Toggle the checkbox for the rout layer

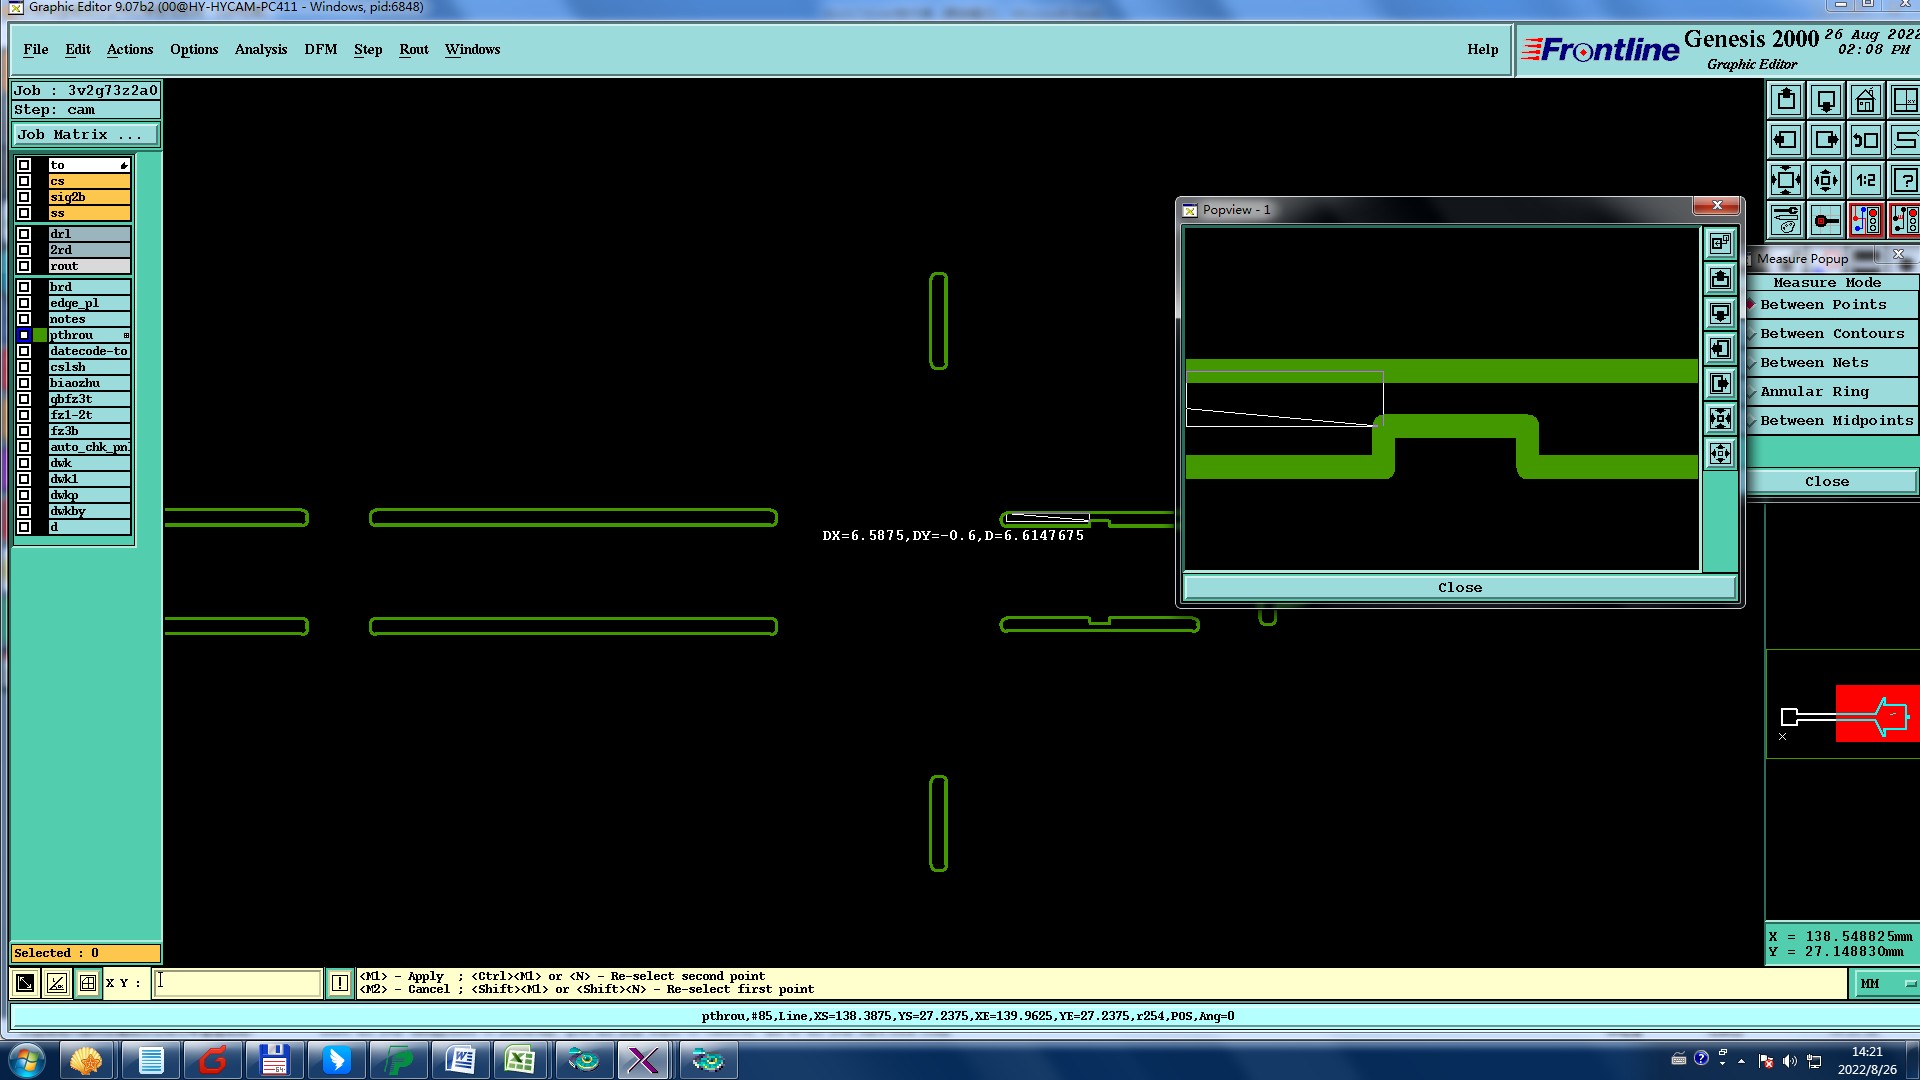tap(24, 266)
